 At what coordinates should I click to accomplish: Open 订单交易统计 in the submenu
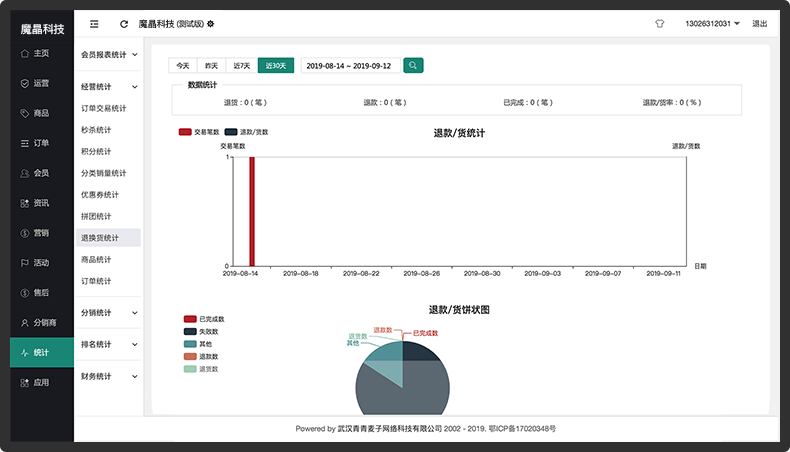[x=104, y=108]
